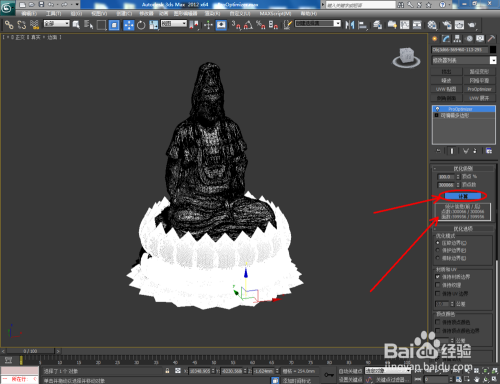Image resolution: width=500 pixels, height=384 pixels.
Task: Toggle the 3D Snaps button
Action: point(236,25)
